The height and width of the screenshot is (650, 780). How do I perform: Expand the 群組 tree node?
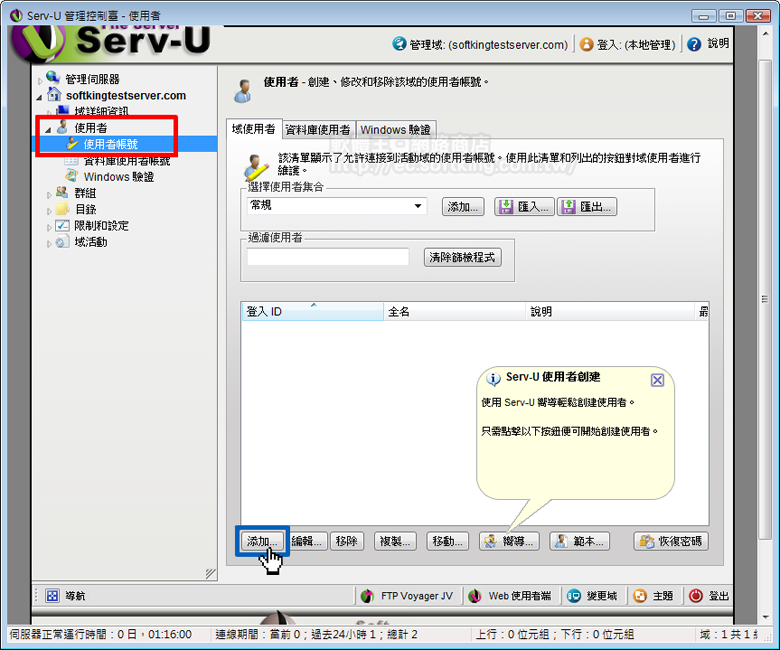click(x=49, y=193)
